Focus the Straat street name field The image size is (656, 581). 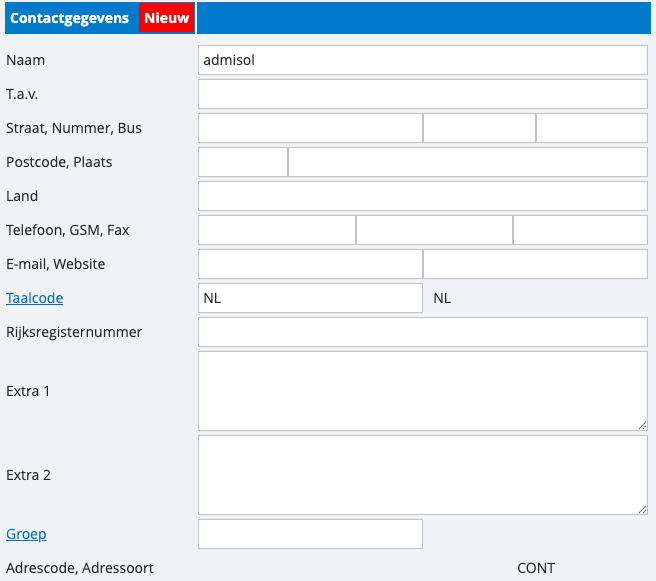[x=310, y=128]
